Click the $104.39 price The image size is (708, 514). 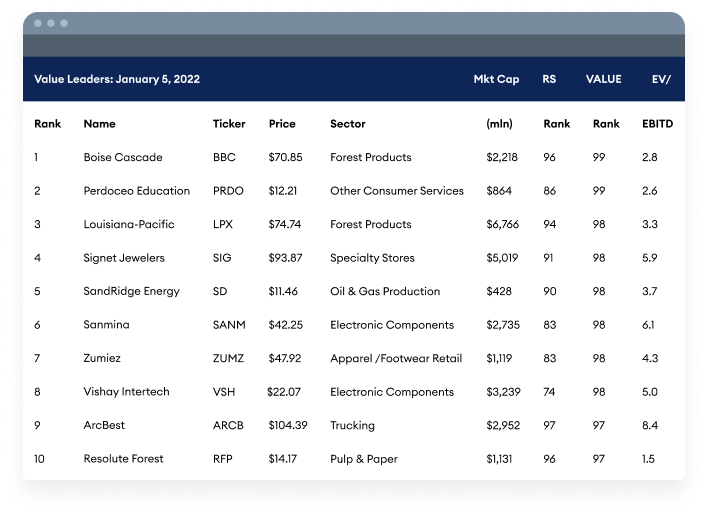point(288,425)
